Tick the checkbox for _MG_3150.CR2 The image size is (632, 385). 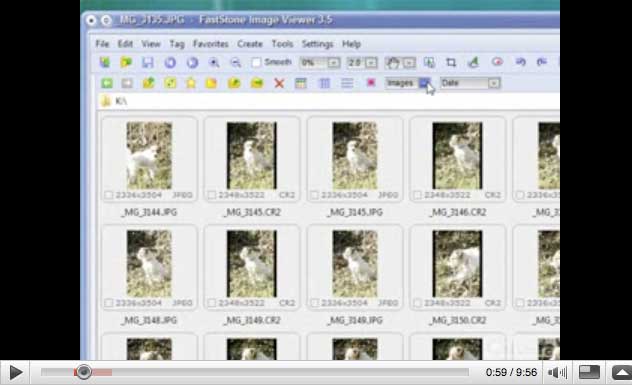(418, 303)
